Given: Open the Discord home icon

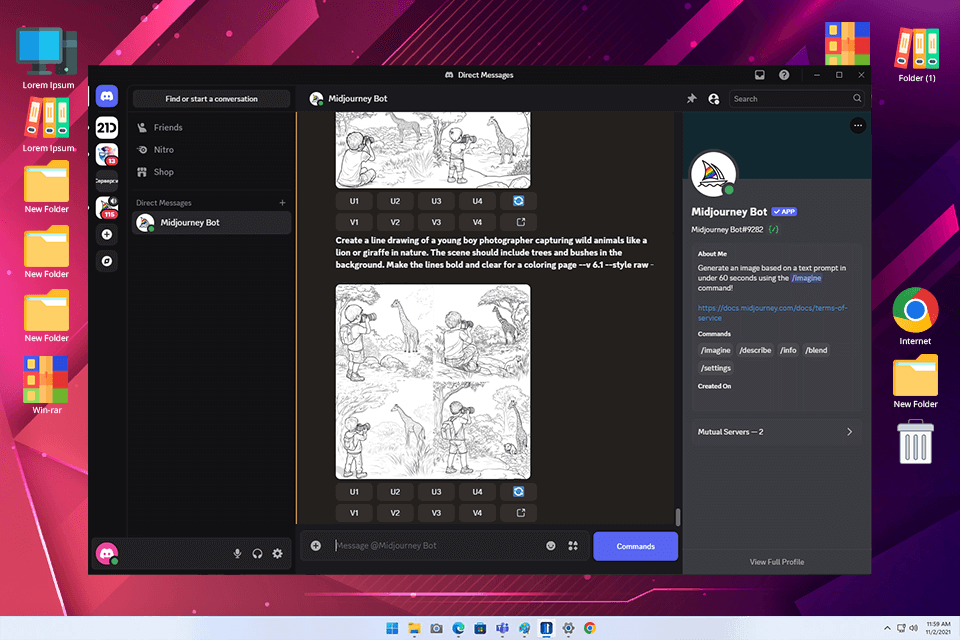Looking at the screenshot, I should (107, 96).
